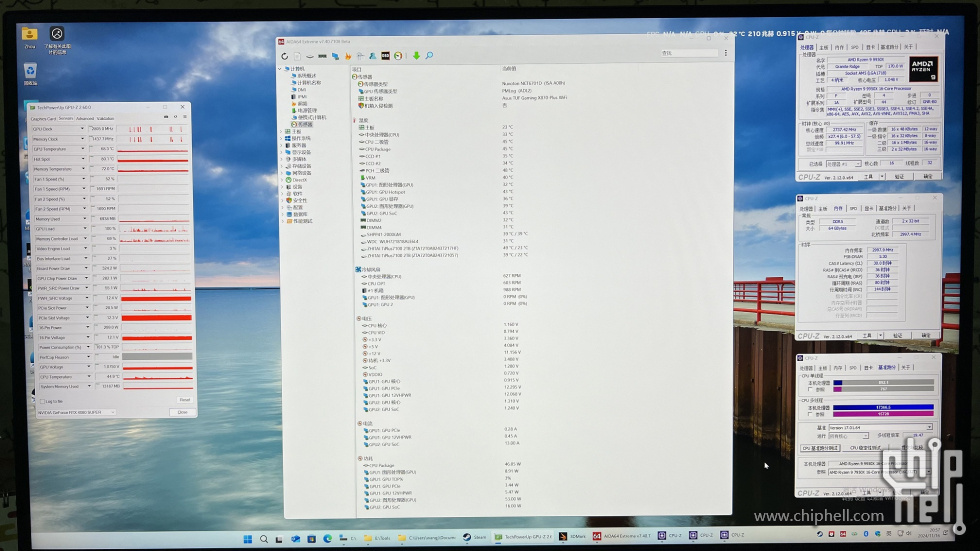Switch to Validation tab in GPU-Z
This screenshot has height=551, width=980.
click(106, 118)
